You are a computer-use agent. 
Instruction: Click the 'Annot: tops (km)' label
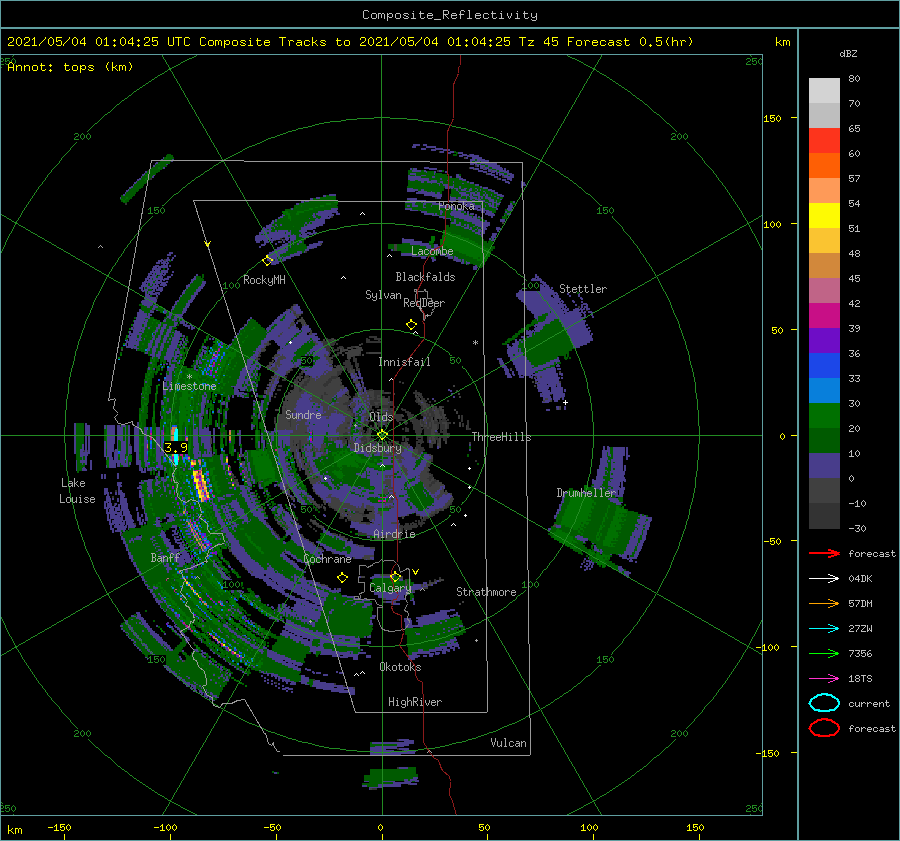pyautogui.click(x=70, y=67)
